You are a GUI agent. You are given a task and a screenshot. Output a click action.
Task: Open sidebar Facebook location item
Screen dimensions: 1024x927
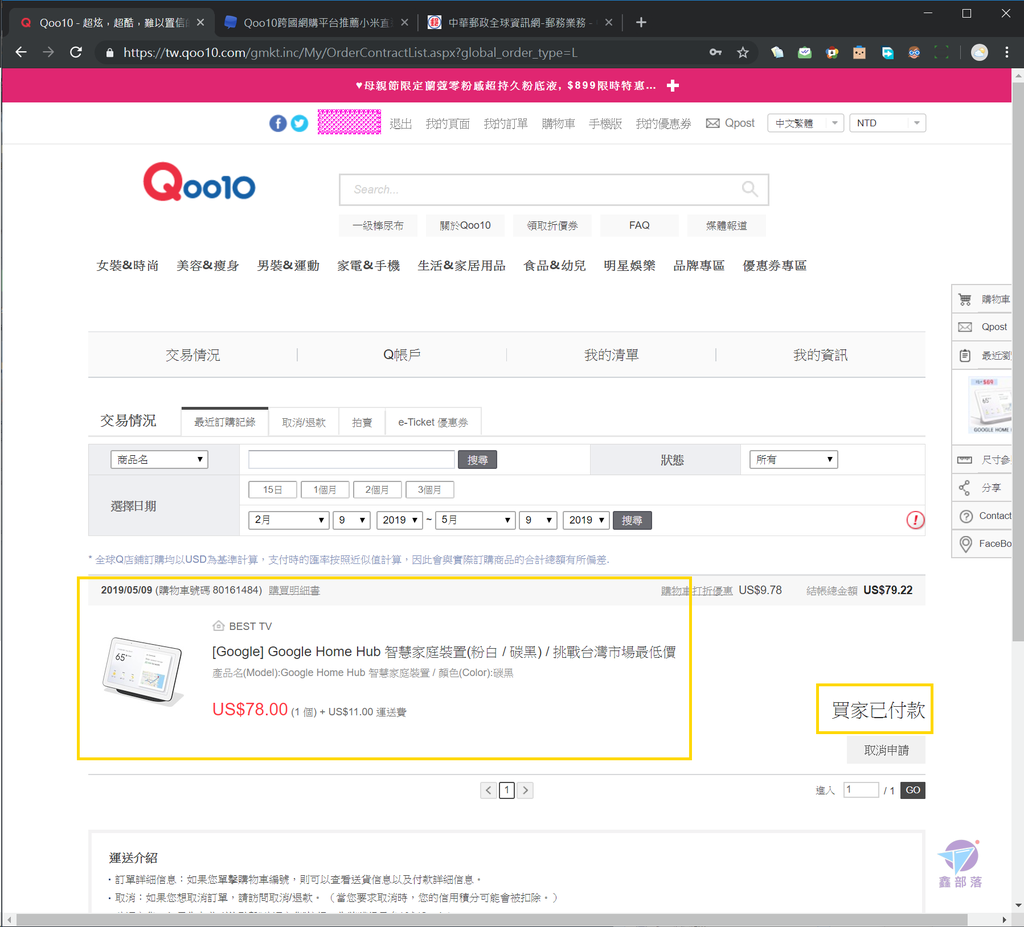point(984,544)
